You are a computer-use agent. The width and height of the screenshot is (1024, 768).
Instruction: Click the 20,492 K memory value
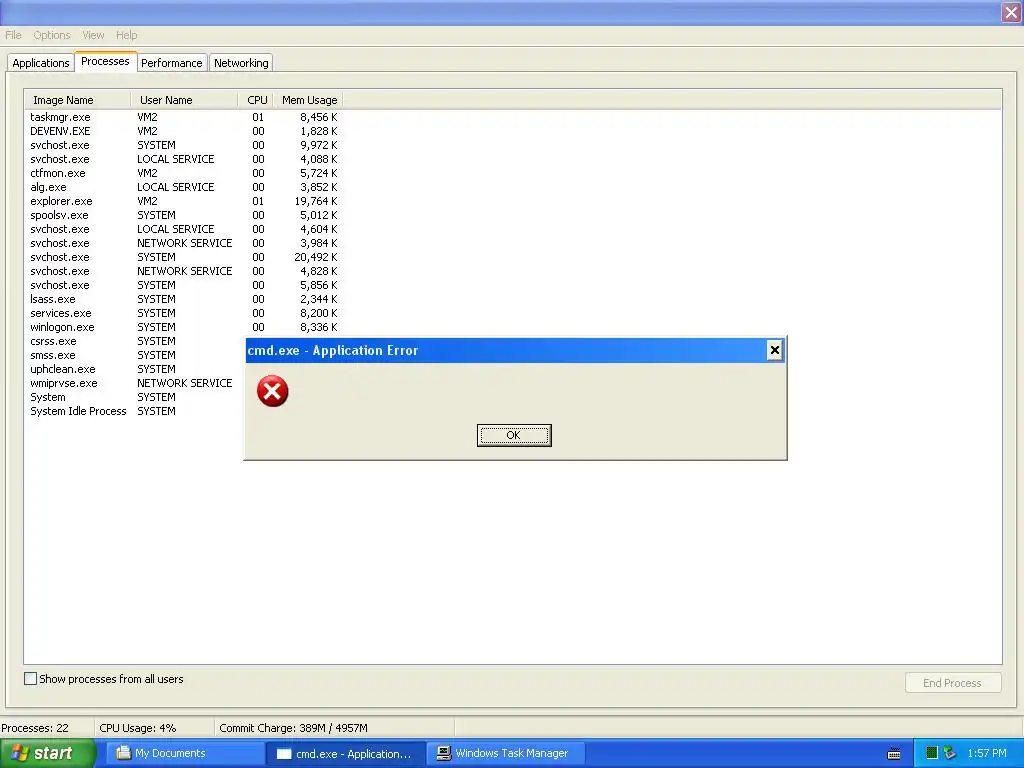tap(315, 257)
